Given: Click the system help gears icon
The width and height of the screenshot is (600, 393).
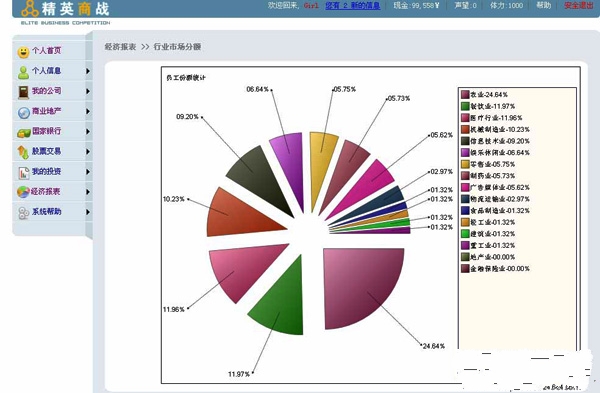Looking at the screenshot, I should [x=24, y=213].
